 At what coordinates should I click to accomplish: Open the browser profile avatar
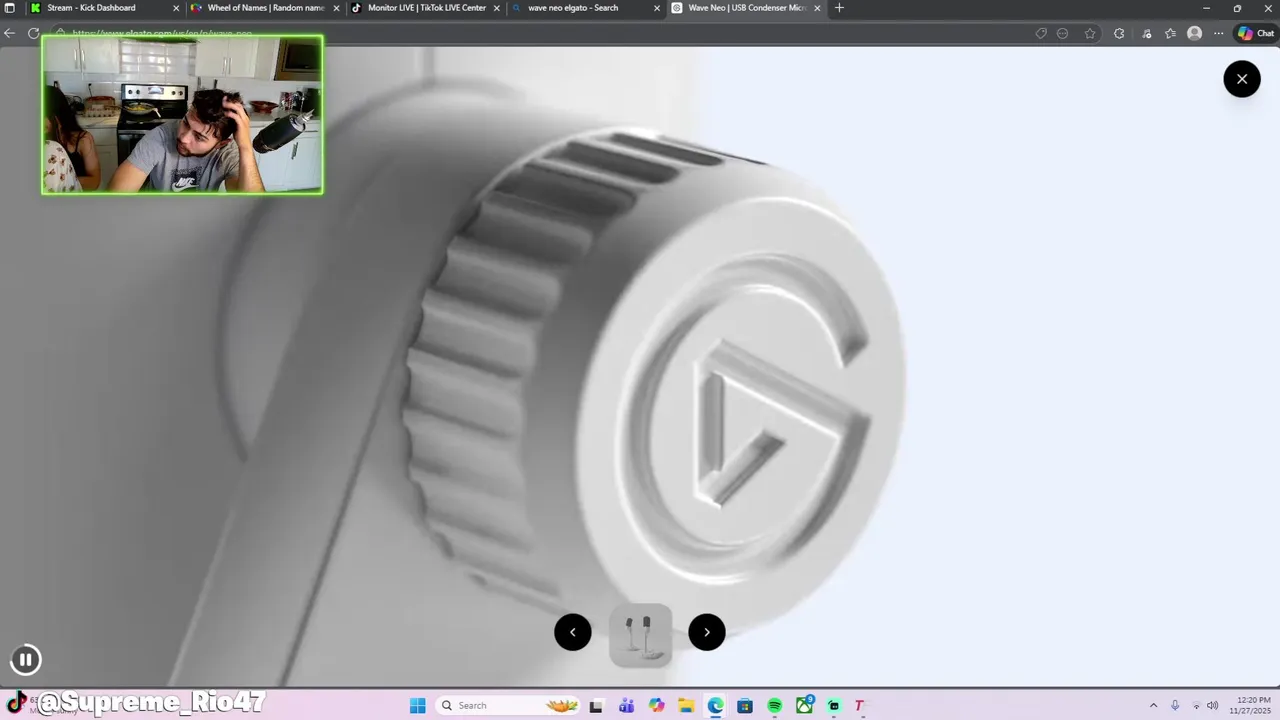tap(1194, 33)
